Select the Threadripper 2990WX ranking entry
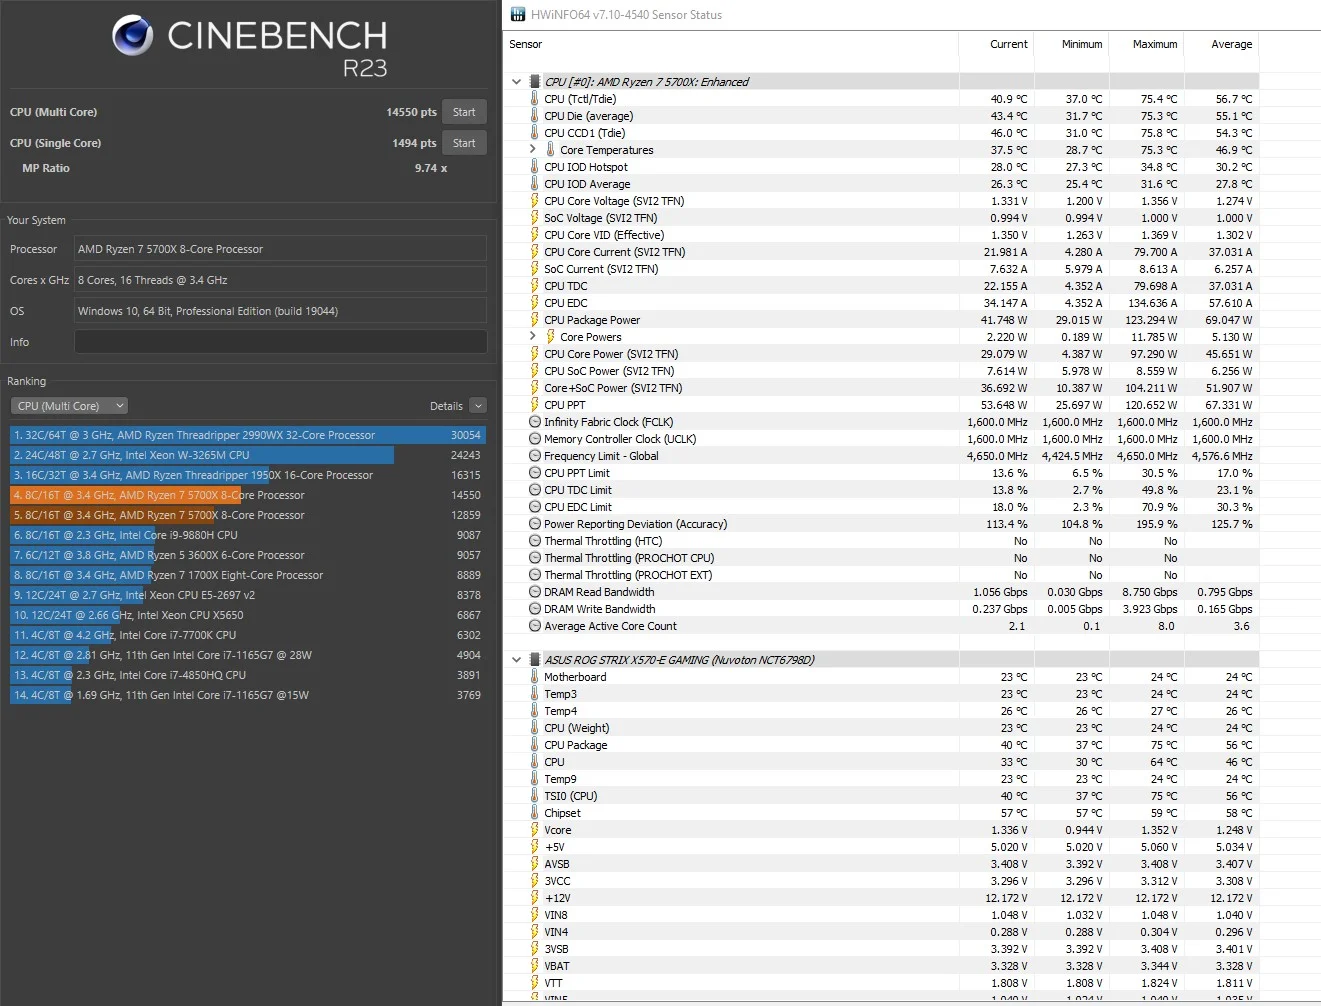The width and height of the screenshot is (1321, 1006). [248, 435]
